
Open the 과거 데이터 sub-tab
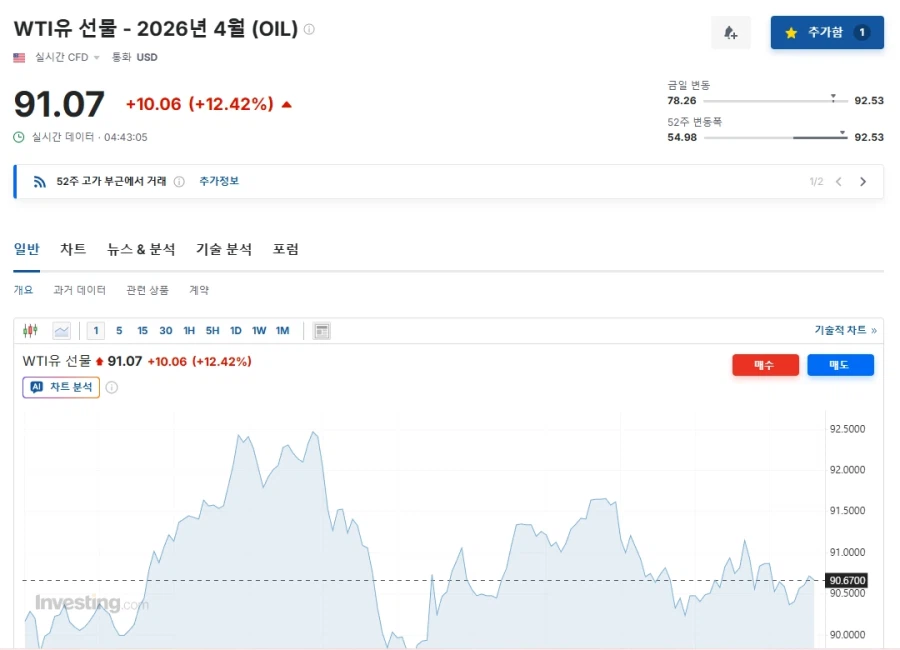tap(80, 290)
